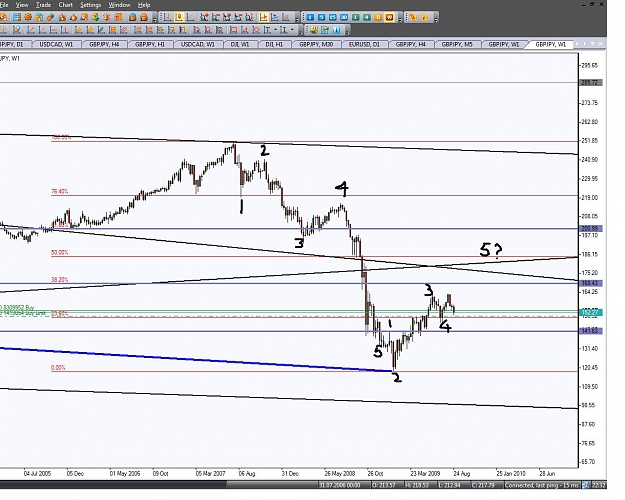
Task: Click the blue table-list icon in top toolbar
Action: pos(17,17)
